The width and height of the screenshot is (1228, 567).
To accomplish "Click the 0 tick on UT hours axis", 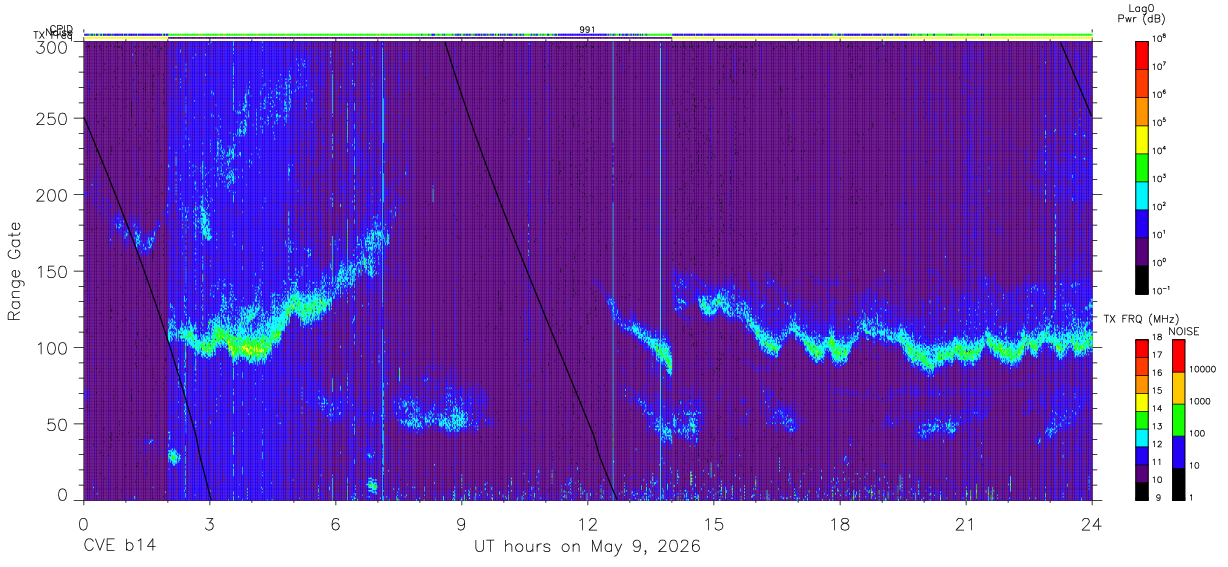I will tap(83, 523).
